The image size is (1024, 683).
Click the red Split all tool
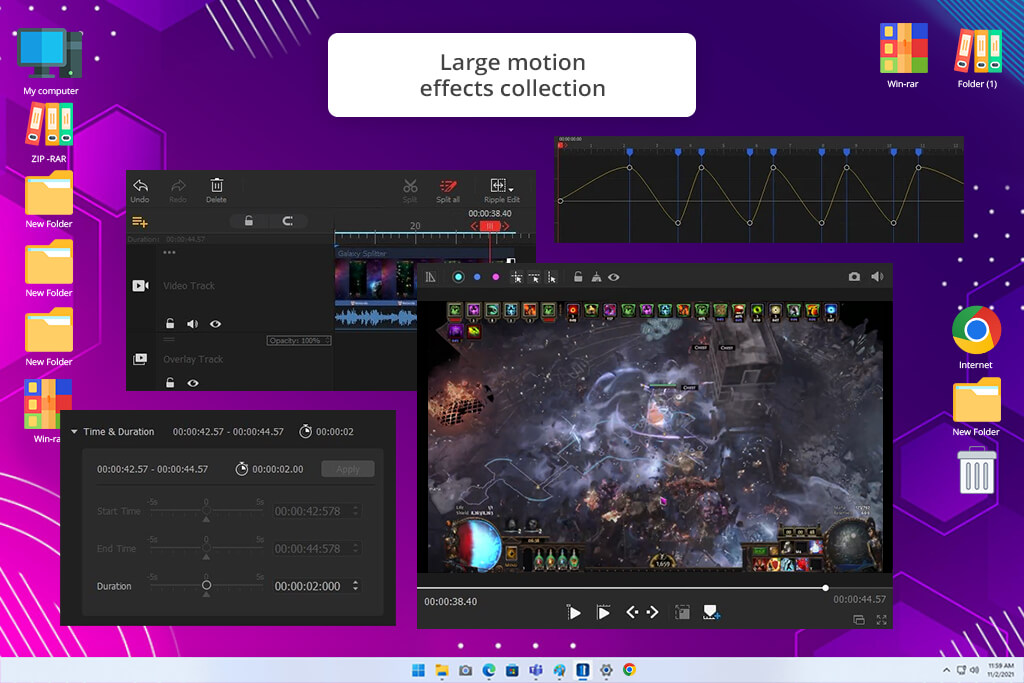448,191
